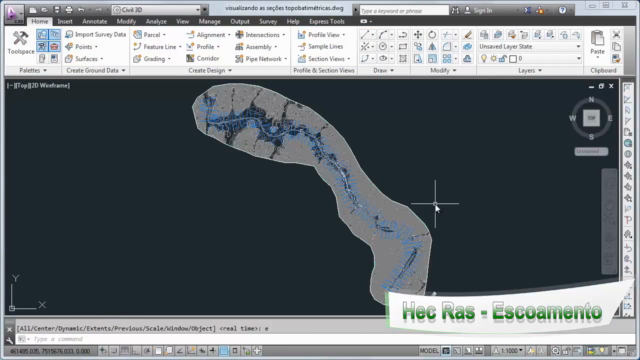
Task: Toggle Polar Tracking in status bar
Action: (x=147, y=351)
